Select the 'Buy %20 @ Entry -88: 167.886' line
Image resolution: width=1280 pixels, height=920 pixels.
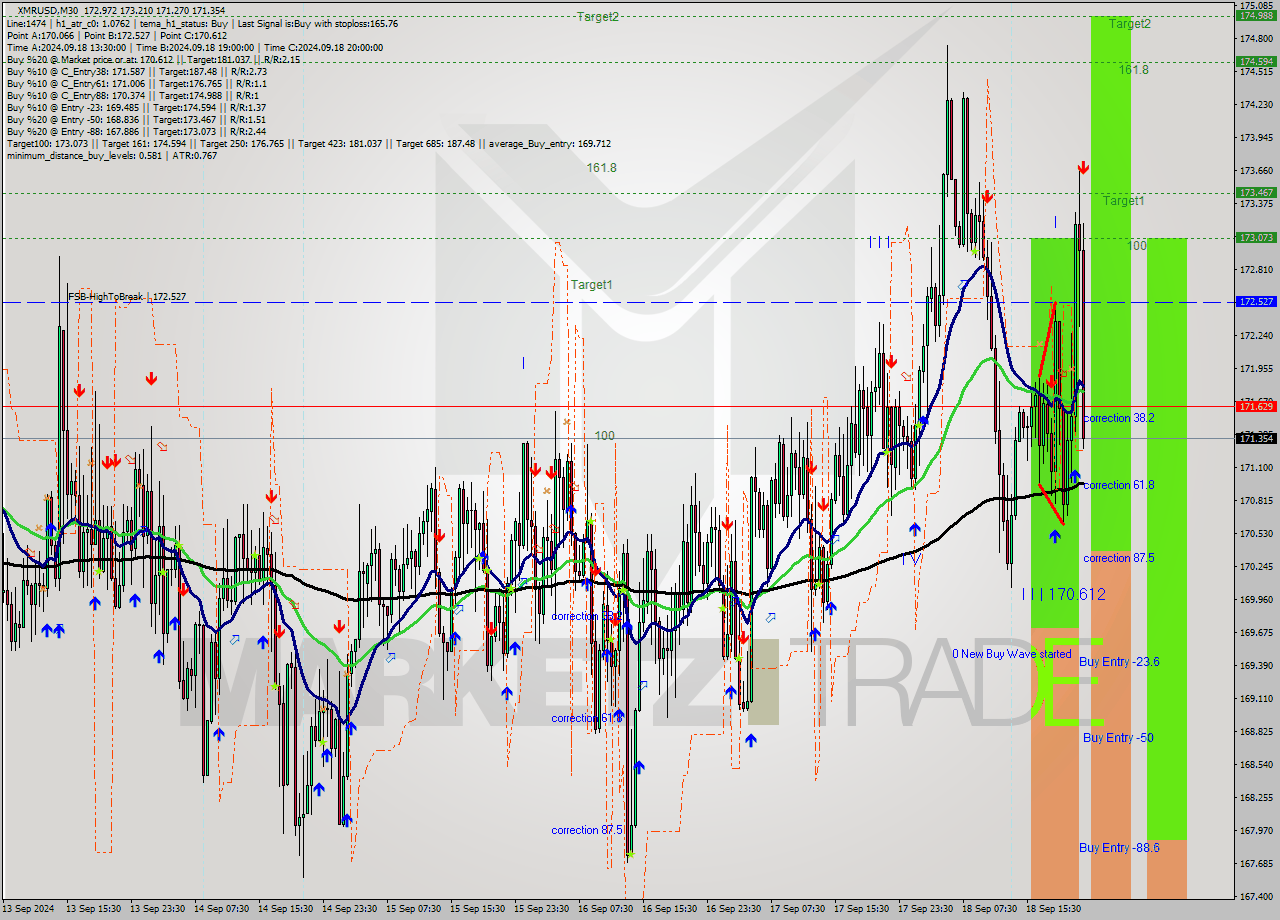pyautogui.click(x=136, y=131)
